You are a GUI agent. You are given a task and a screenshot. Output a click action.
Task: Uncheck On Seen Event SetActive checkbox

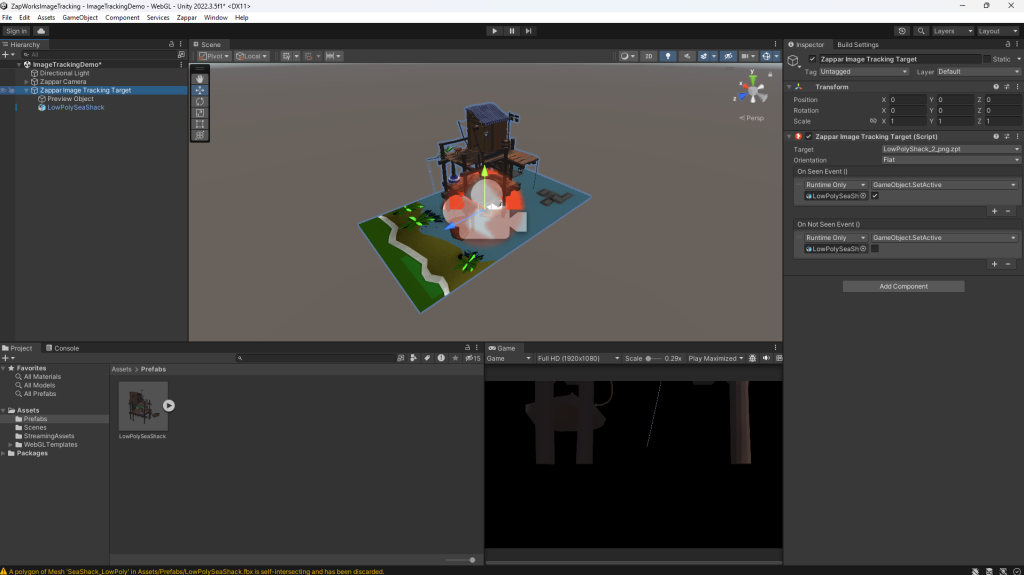(875, 196)
